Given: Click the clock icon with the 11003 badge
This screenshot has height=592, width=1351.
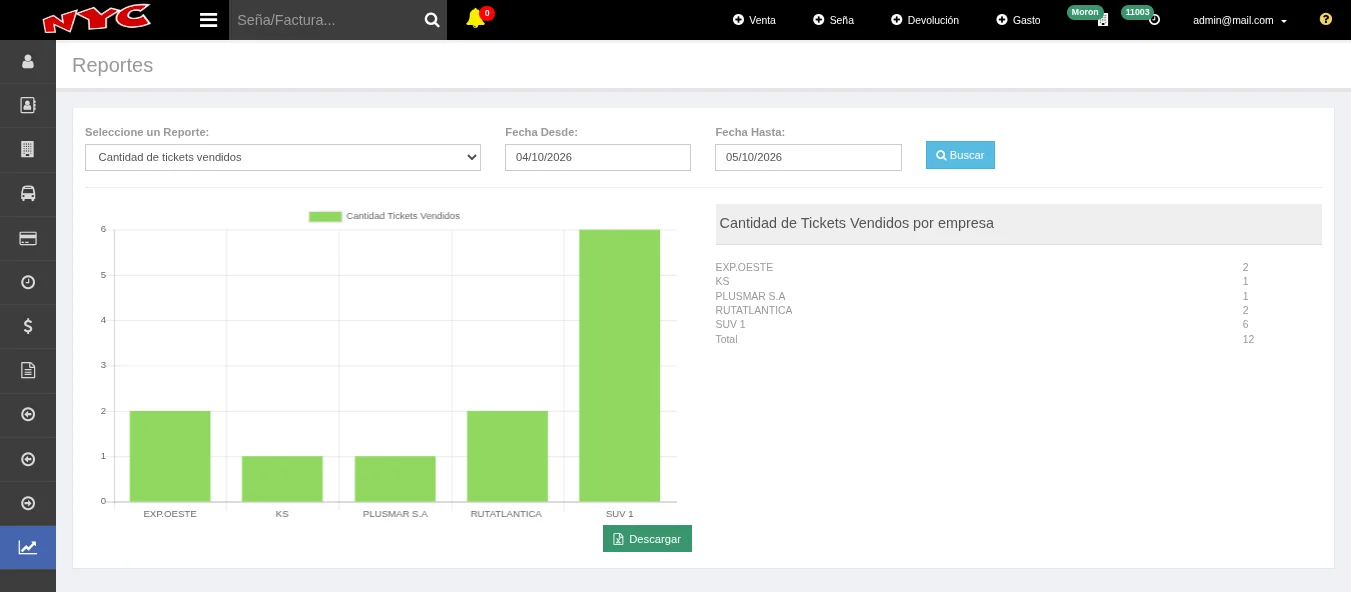Looking at the screenshot, I should pyautogui.click(x=1155, y=20).
